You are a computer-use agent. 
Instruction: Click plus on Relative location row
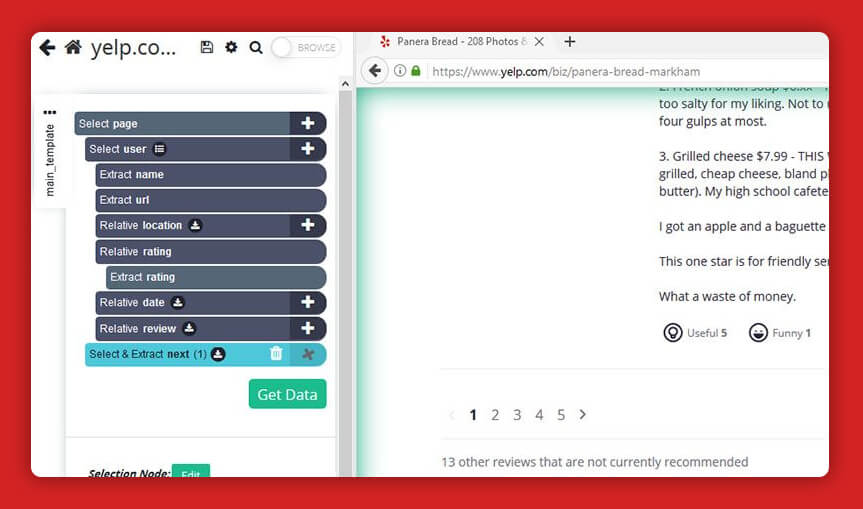click(308, 225)
